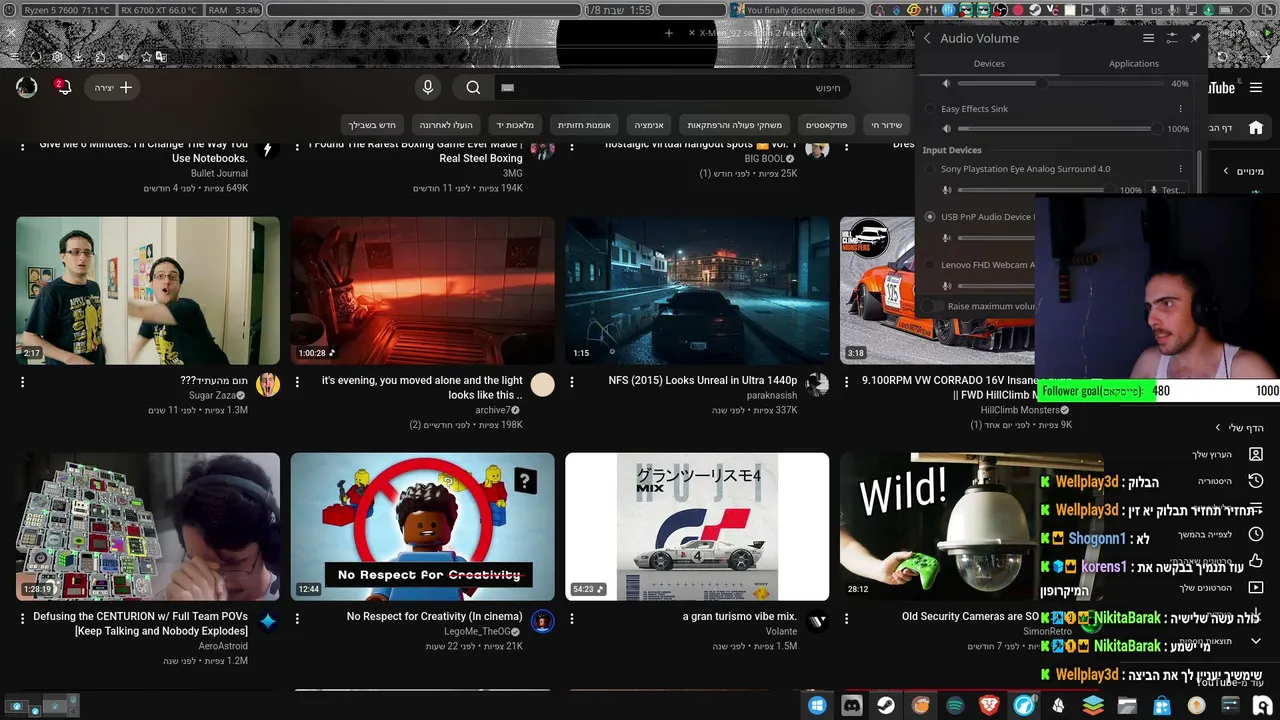Open the red-lit evening room video thumbnail
Viewport: 1280px width, 720px height.
pos(423,291)
